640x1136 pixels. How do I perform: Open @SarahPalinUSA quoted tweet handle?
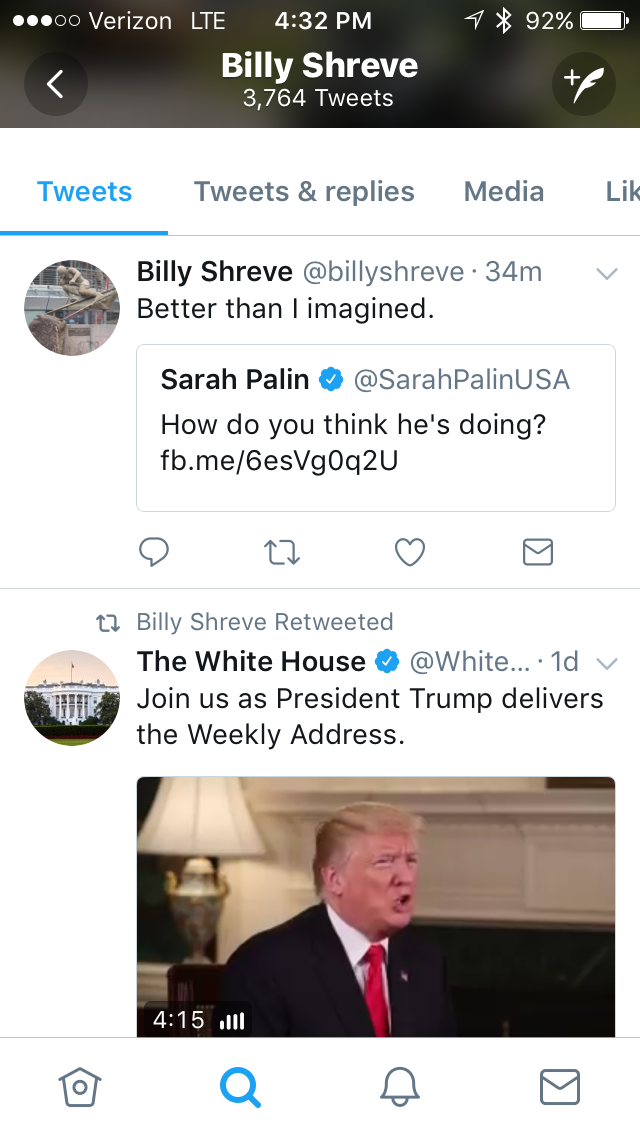click(x=461, y=380)
